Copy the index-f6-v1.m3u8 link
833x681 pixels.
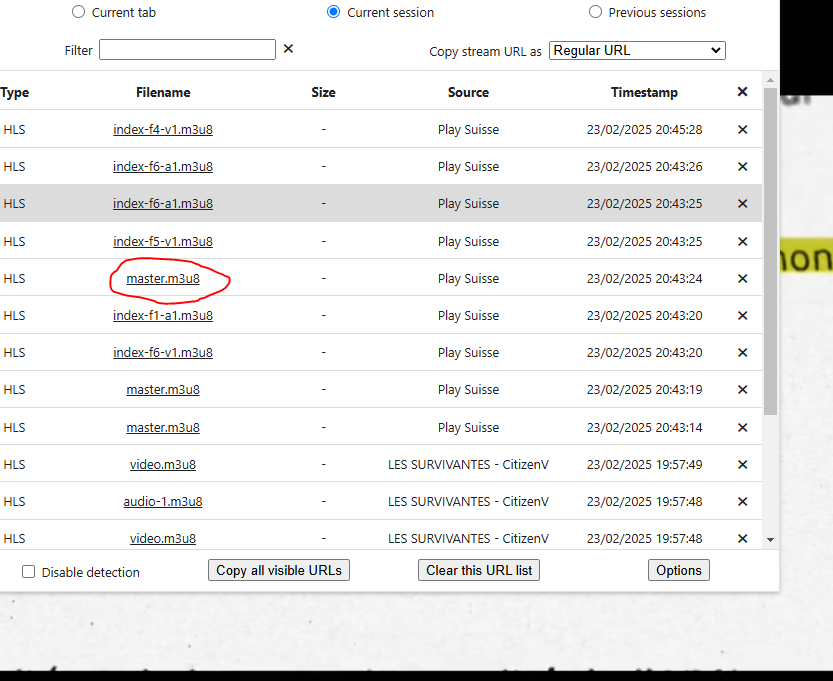click(163, 353)
